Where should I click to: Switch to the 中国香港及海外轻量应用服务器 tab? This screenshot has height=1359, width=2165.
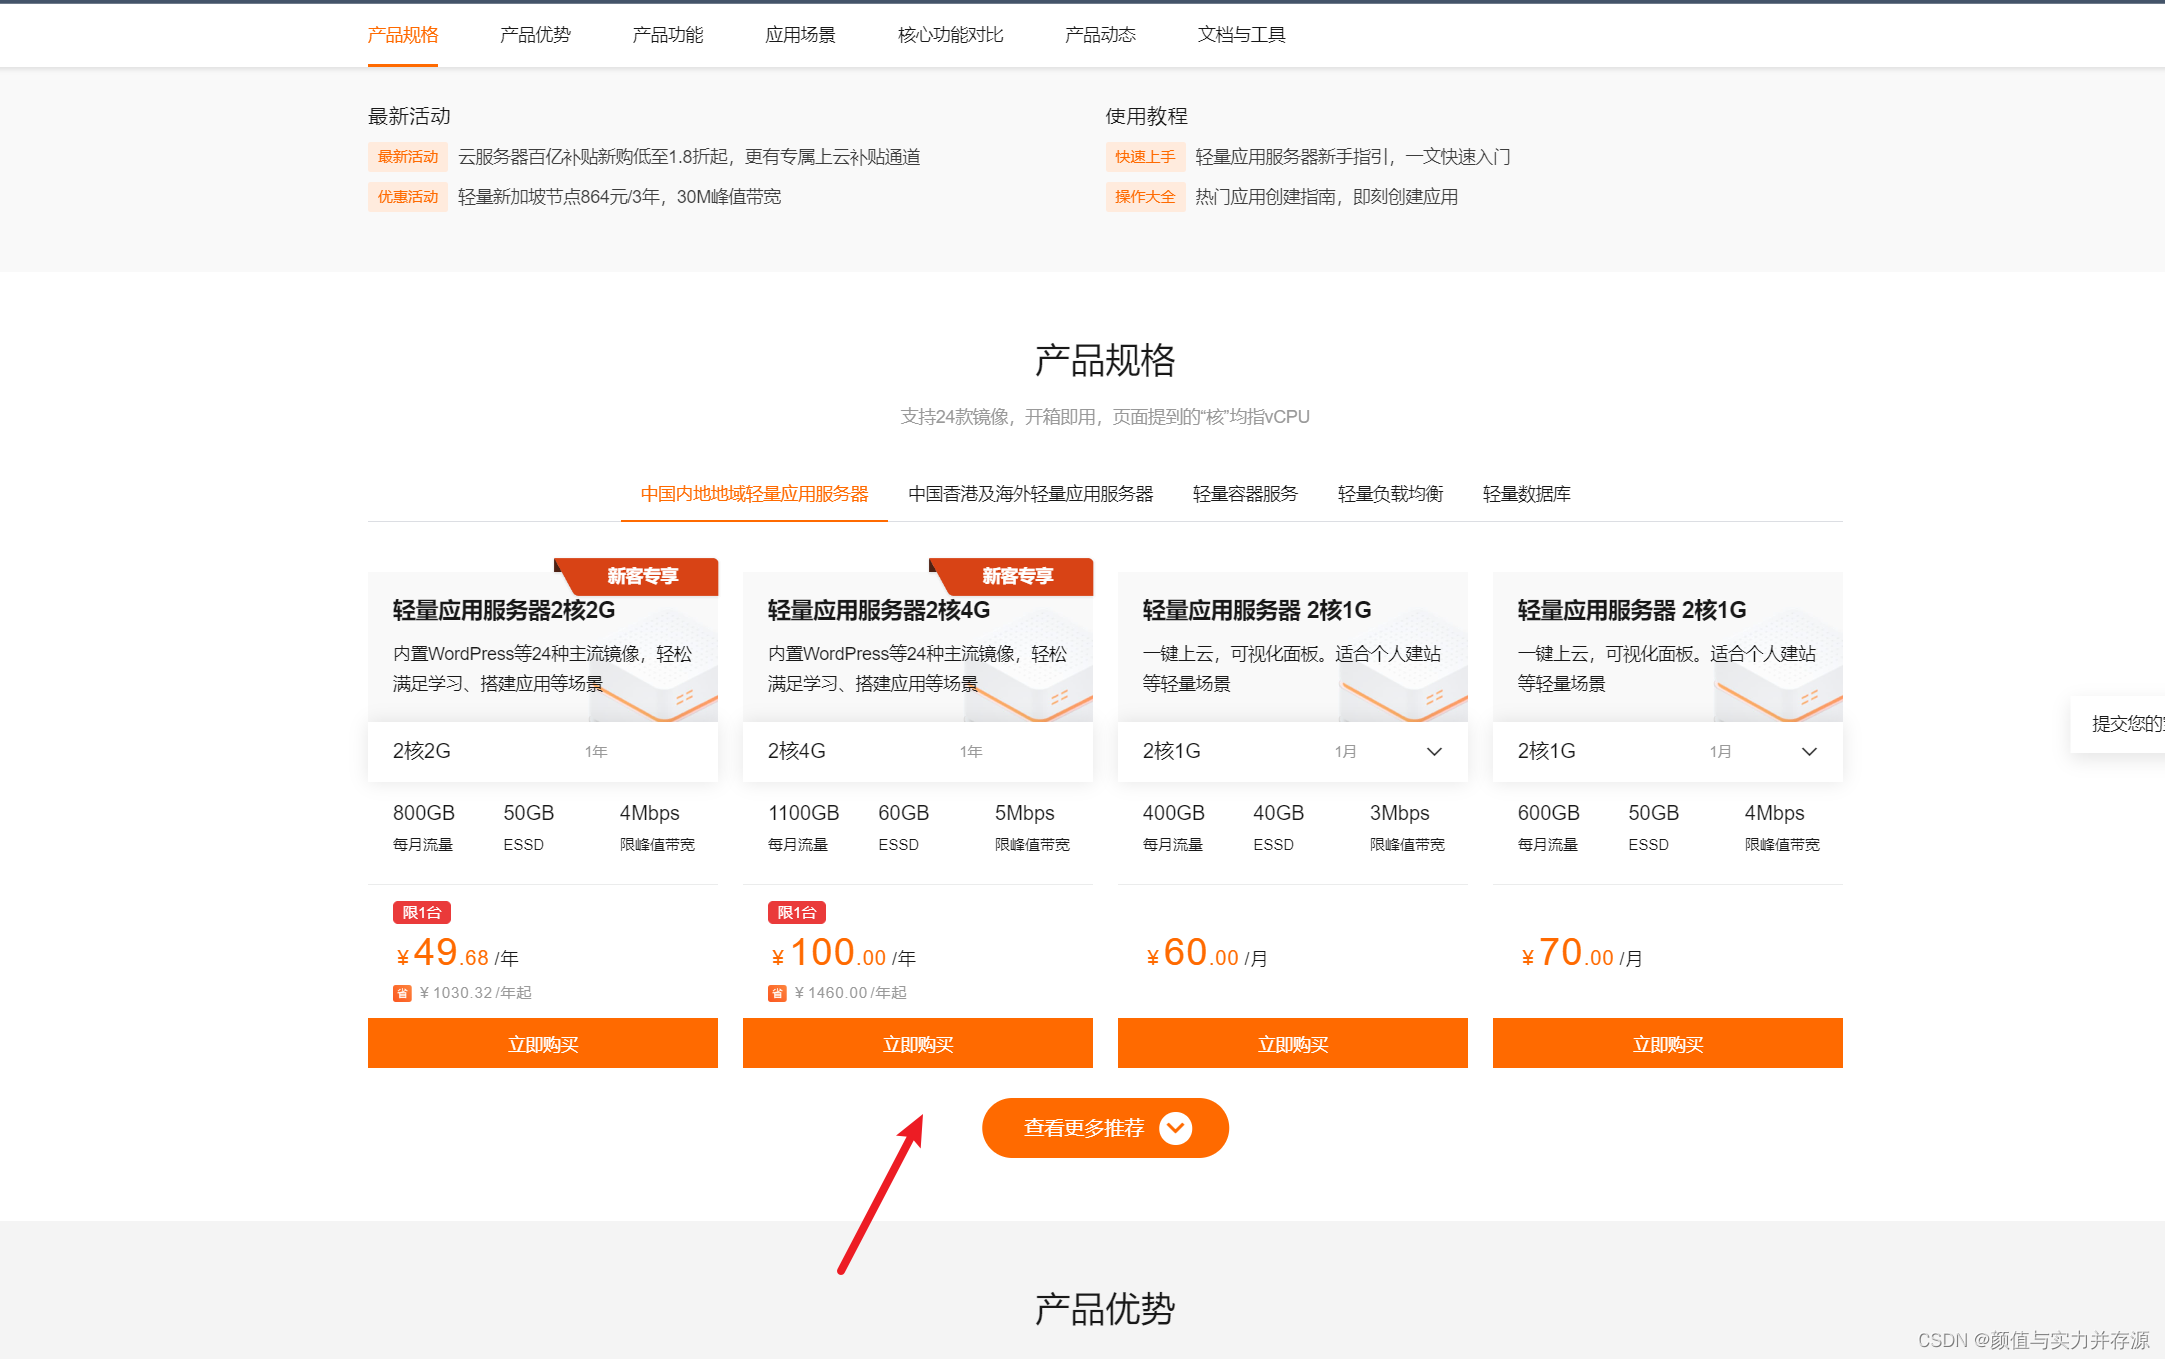(x=1031, y=493)
